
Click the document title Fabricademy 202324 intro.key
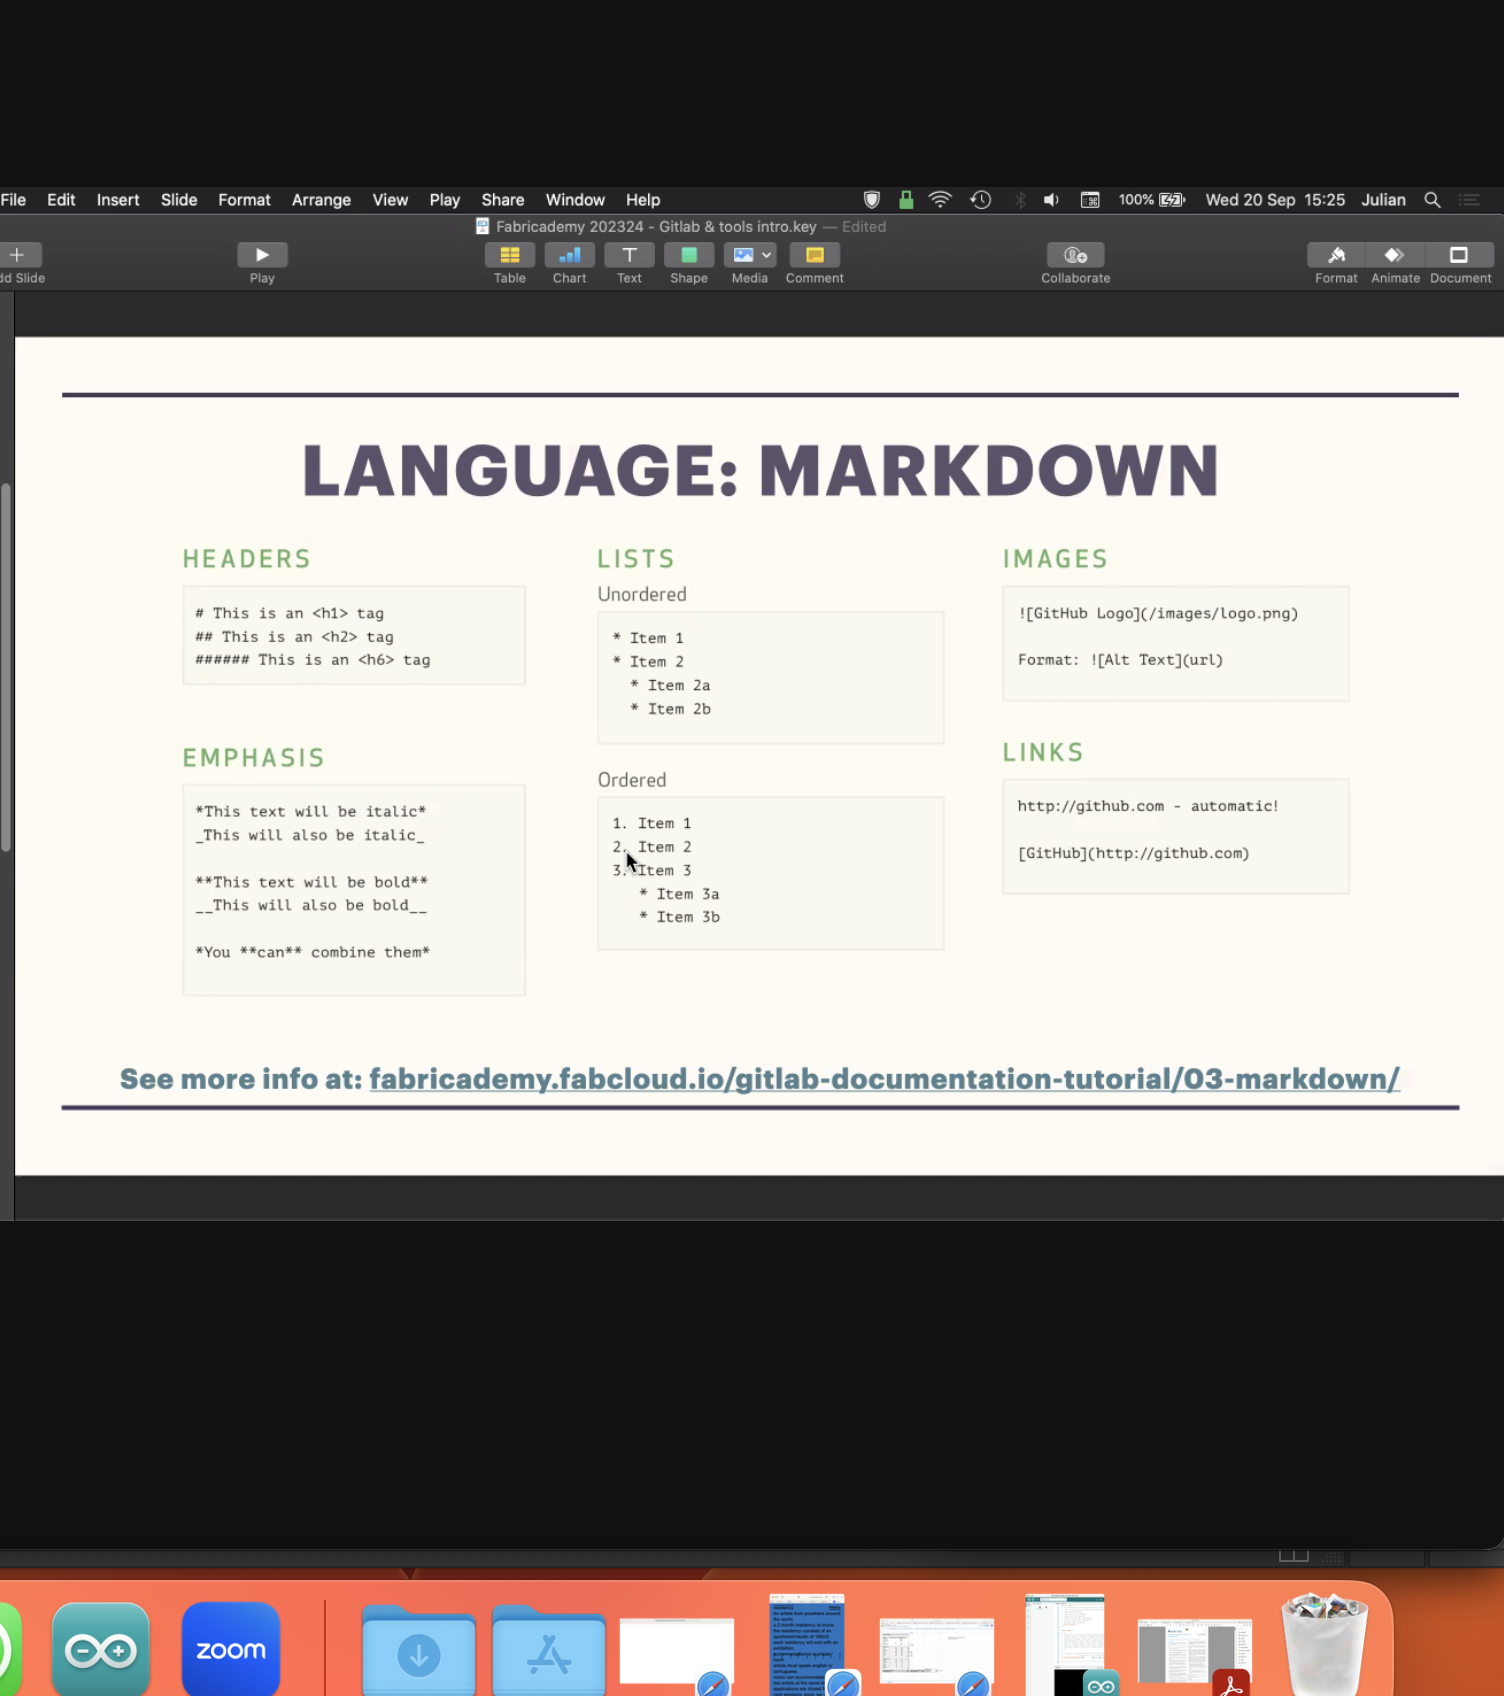656,227
